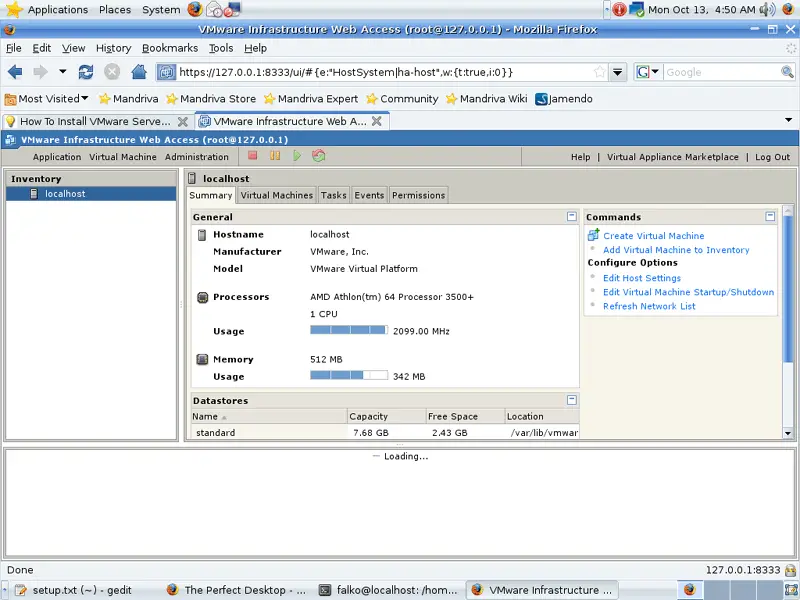Click the Google search magnifier icon
The width and height of the screenshot is (800, 600).
coord(787,72)
